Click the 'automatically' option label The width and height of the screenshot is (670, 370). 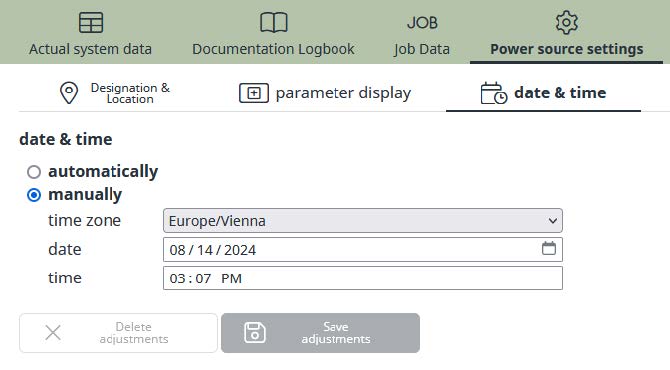(x=103, y=172)
